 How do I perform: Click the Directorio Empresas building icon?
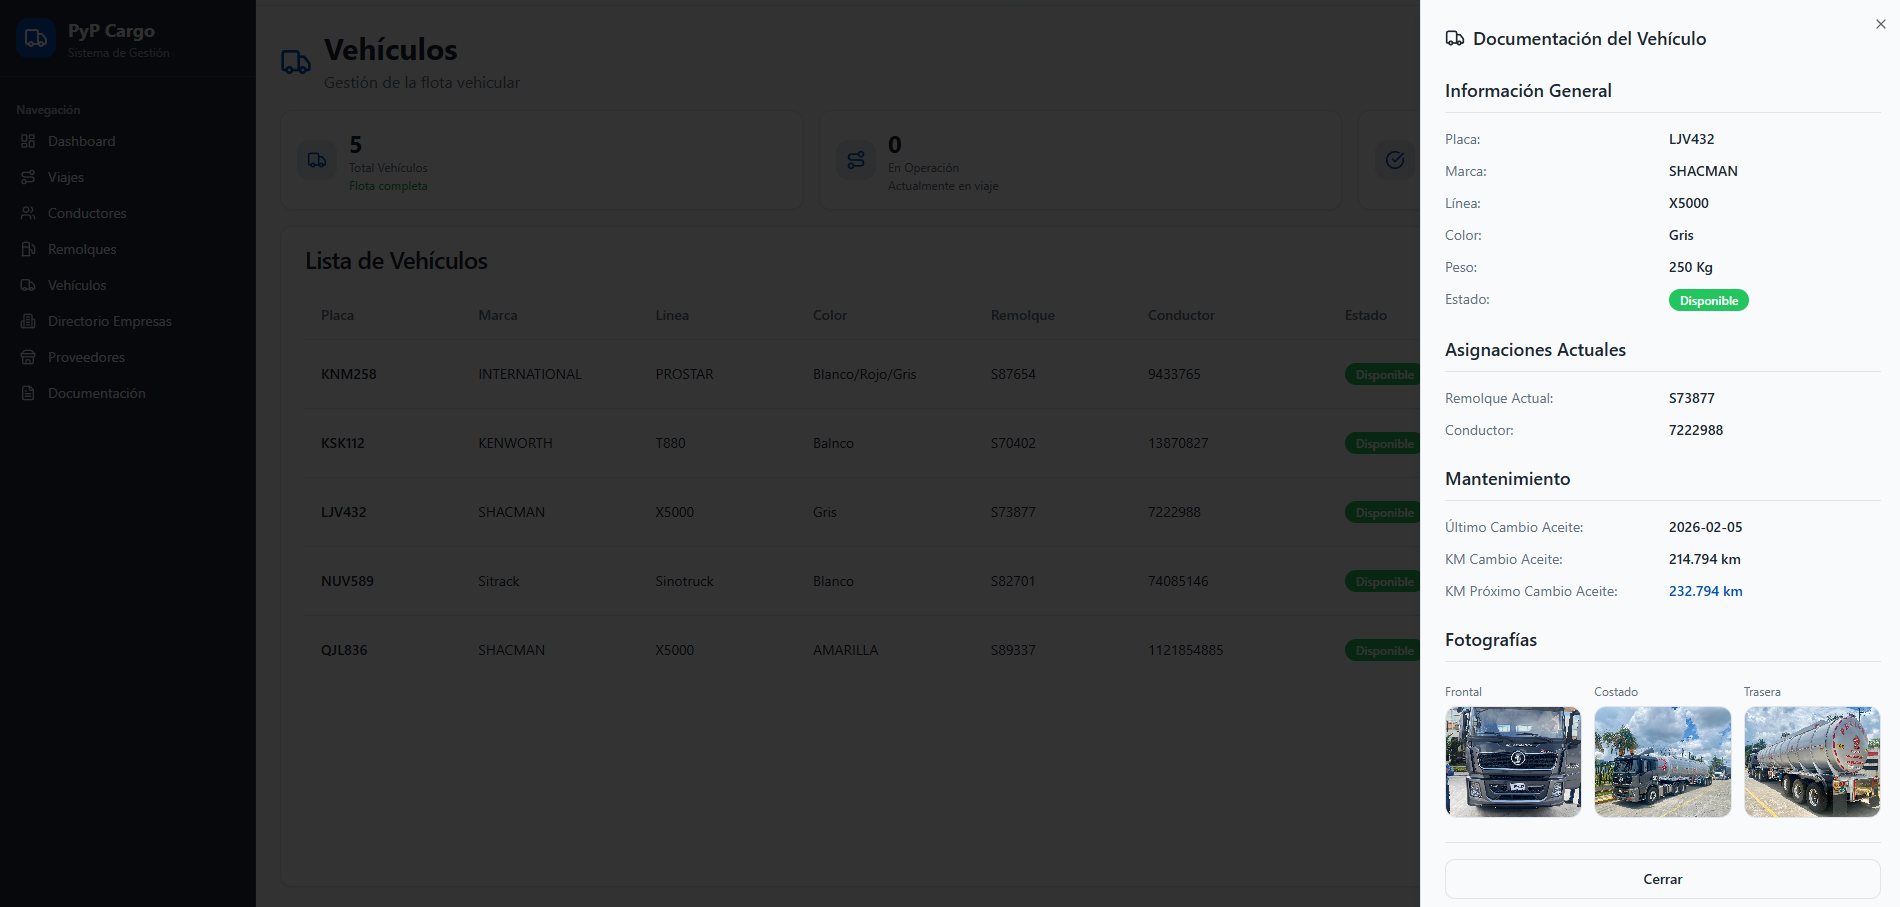pos(28,321)
